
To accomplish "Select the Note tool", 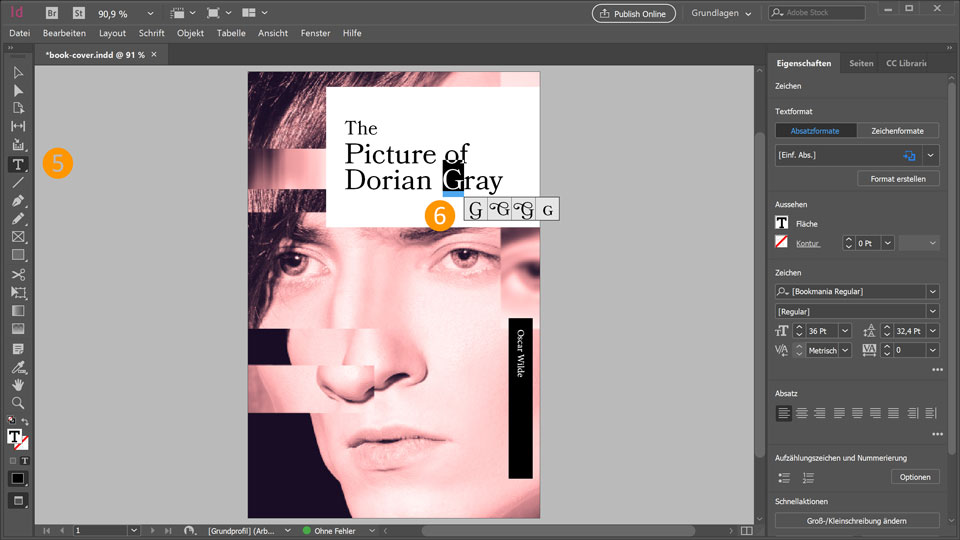I will tap(18, 349).
